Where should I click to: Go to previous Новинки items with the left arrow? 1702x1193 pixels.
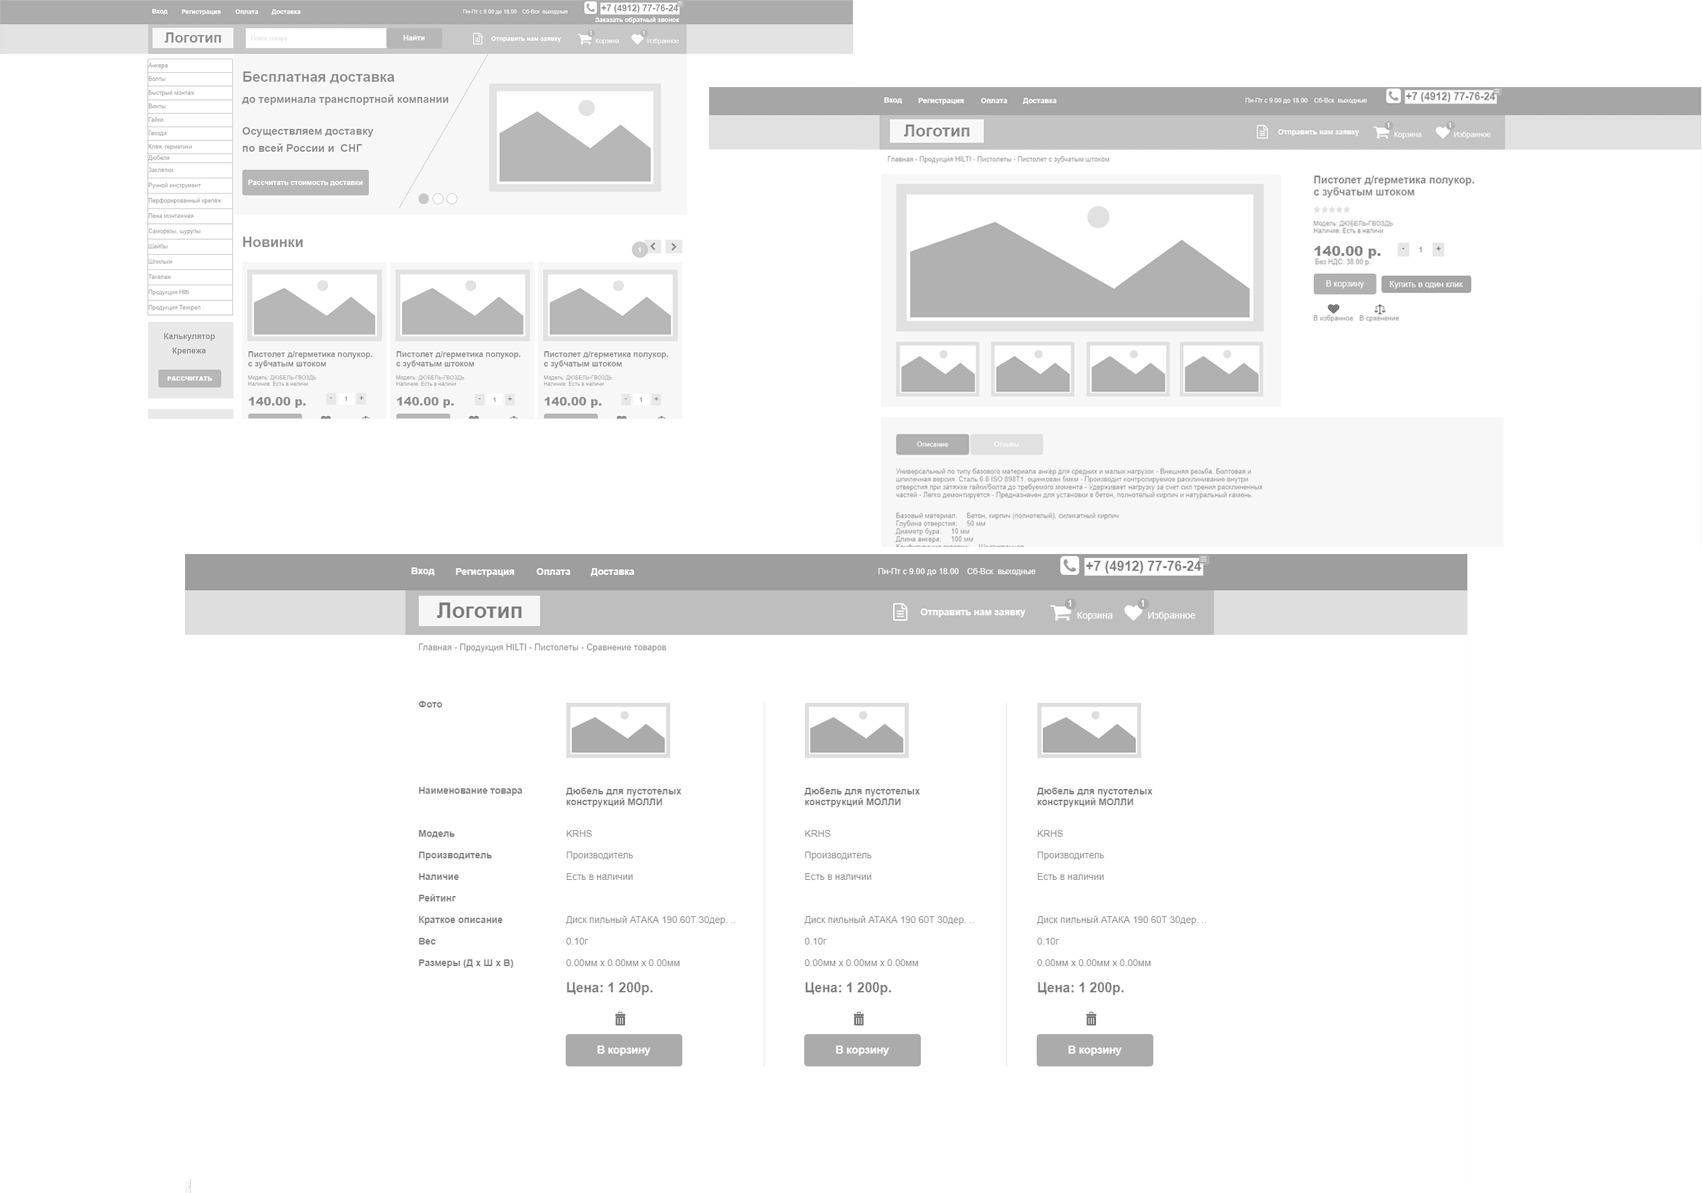click(x=654, y=246)
